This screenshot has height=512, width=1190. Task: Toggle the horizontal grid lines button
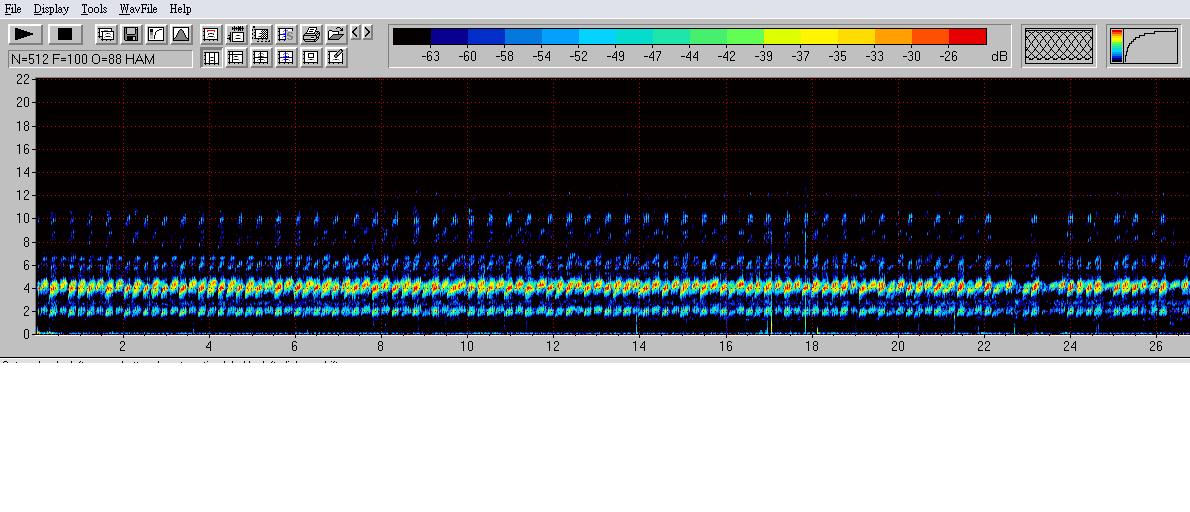tap(236, 58)
